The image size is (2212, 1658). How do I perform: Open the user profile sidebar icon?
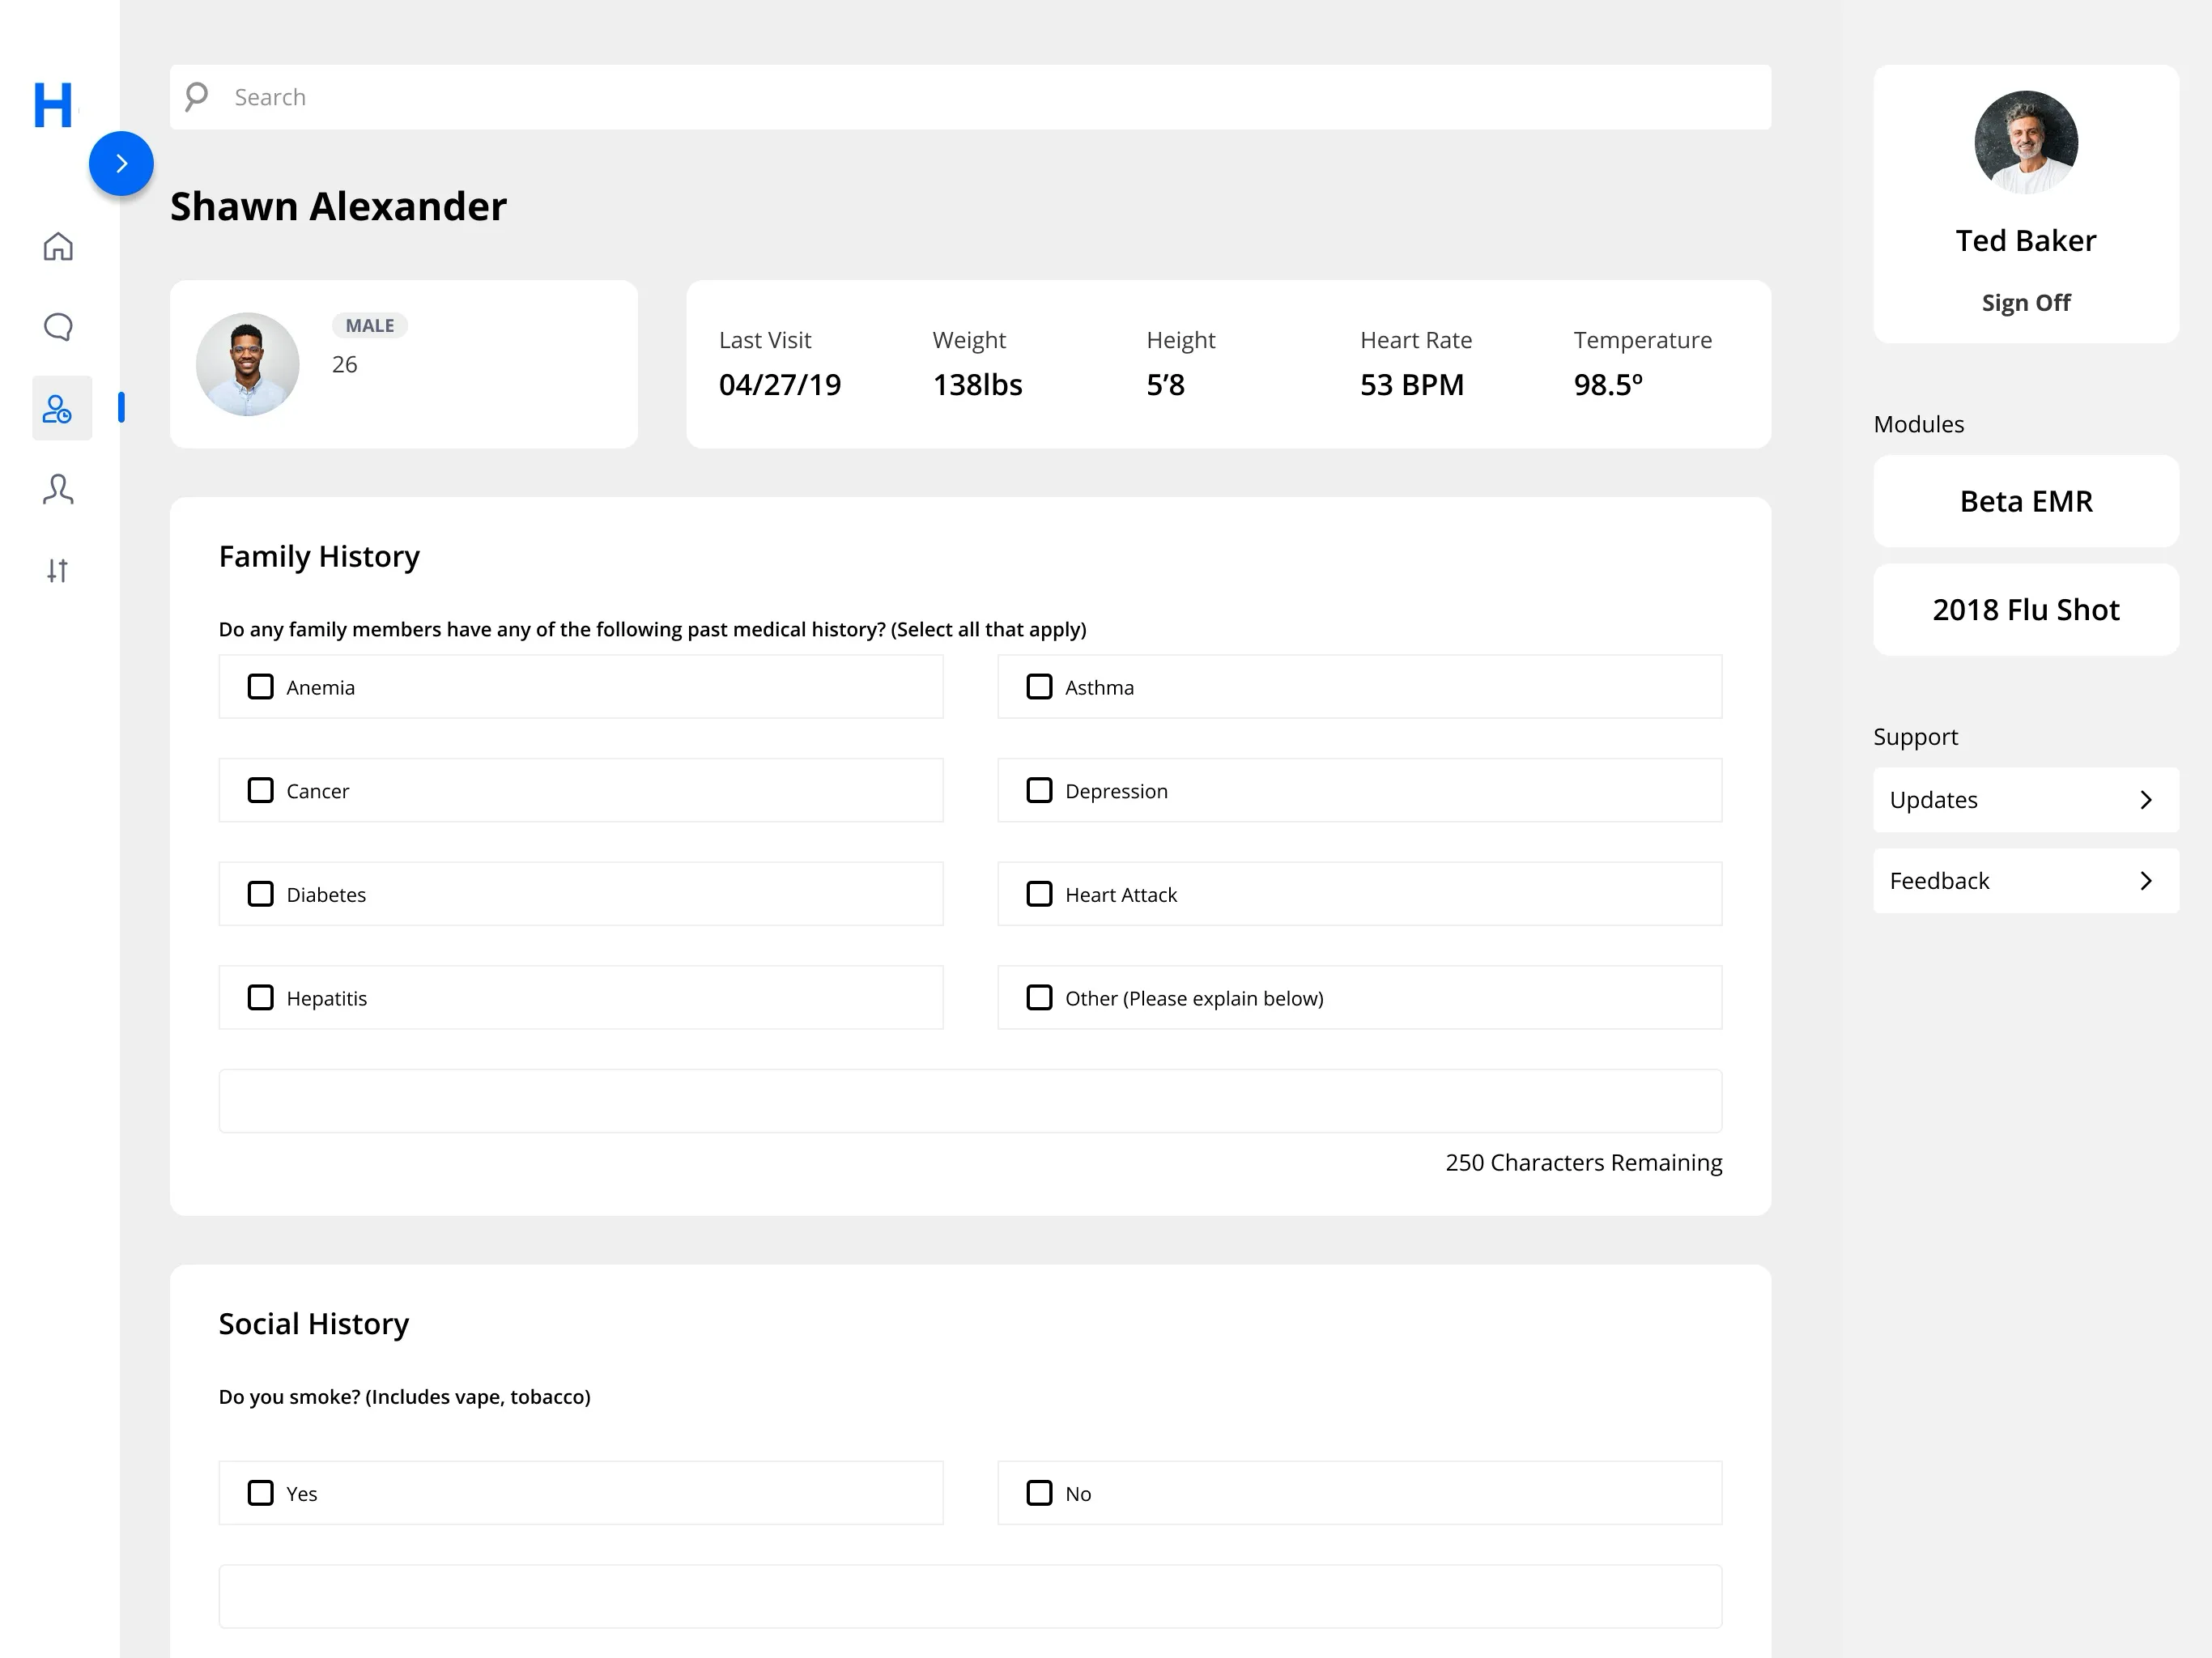pos(58,489)
